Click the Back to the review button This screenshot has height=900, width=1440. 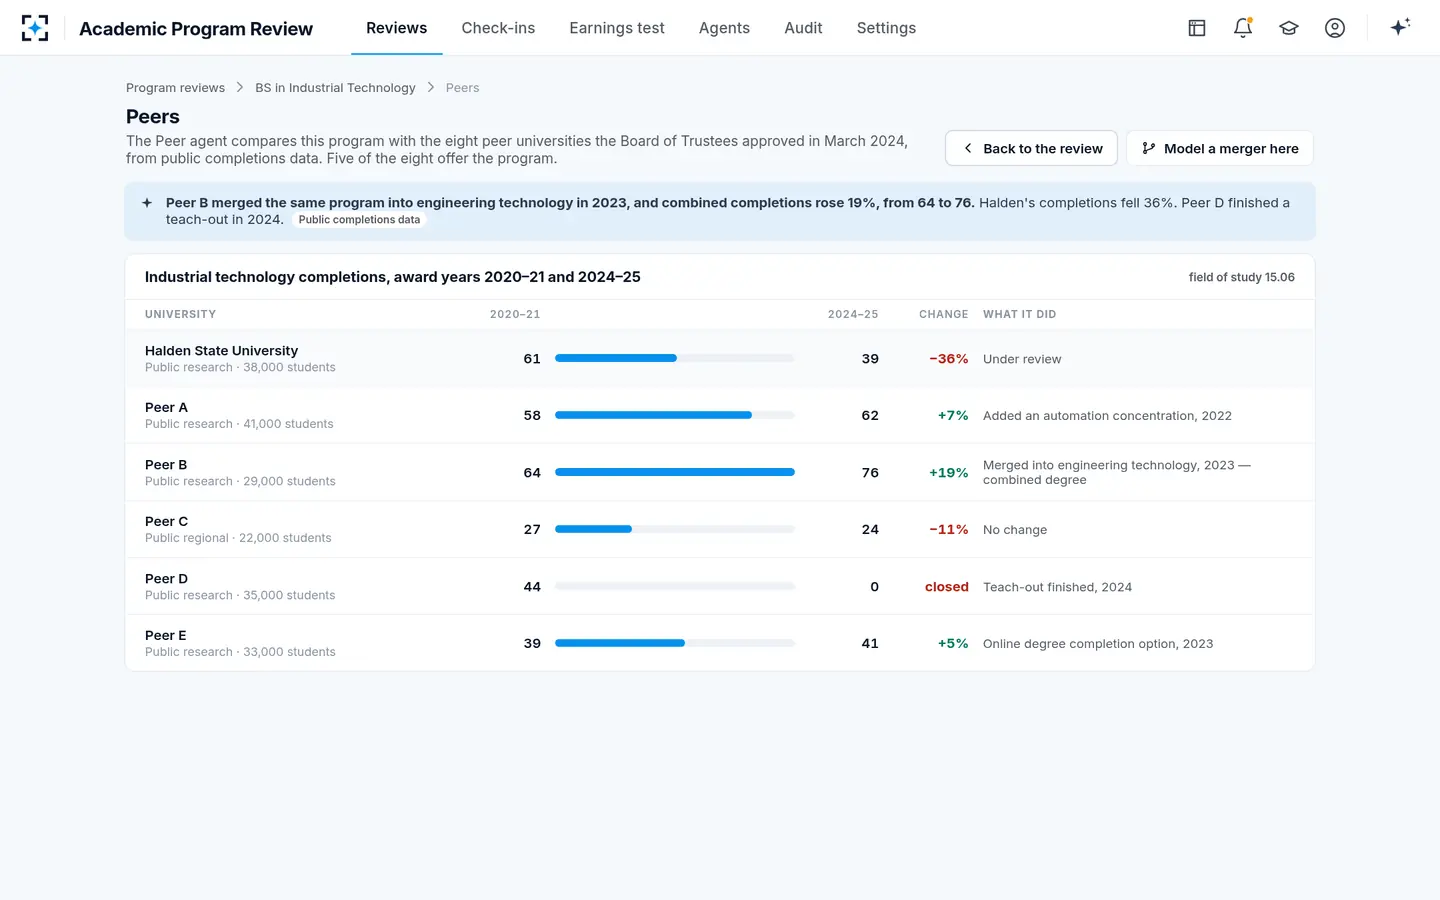point(1031,148)
